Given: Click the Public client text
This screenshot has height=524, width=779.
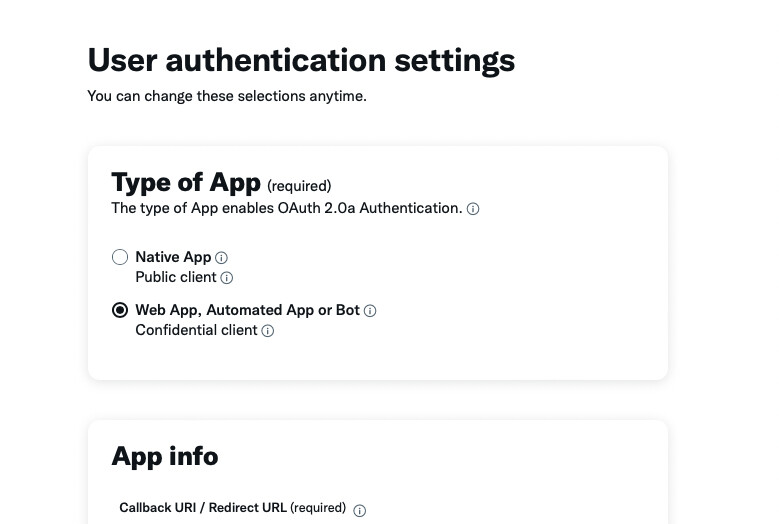Looking at the screenshot, I should (x=176, y=277).
